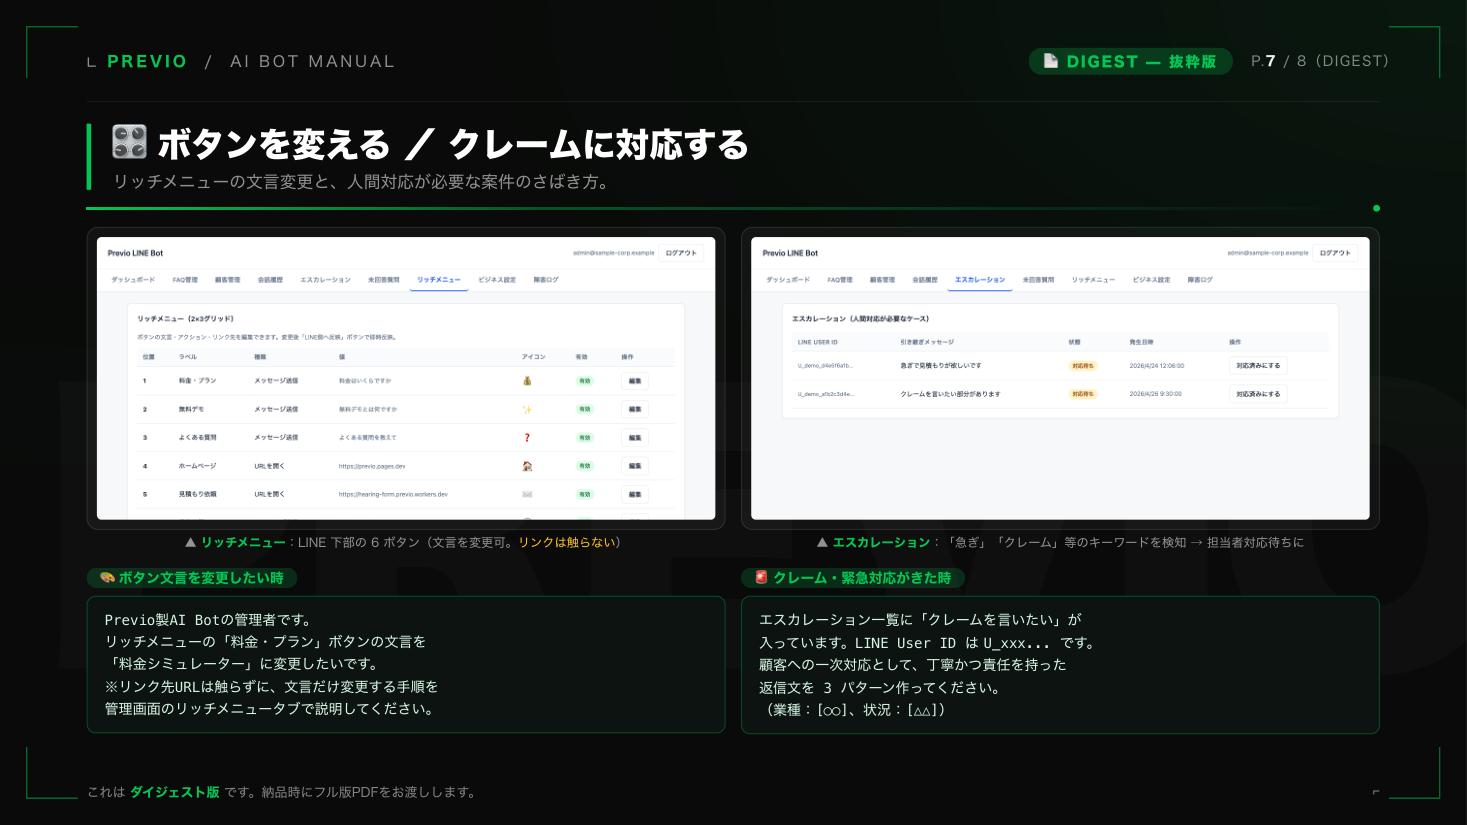Mark クレームを言いたい部分があります case as 対応済み
The image size is (1467, 825).
coord(1258,394)
